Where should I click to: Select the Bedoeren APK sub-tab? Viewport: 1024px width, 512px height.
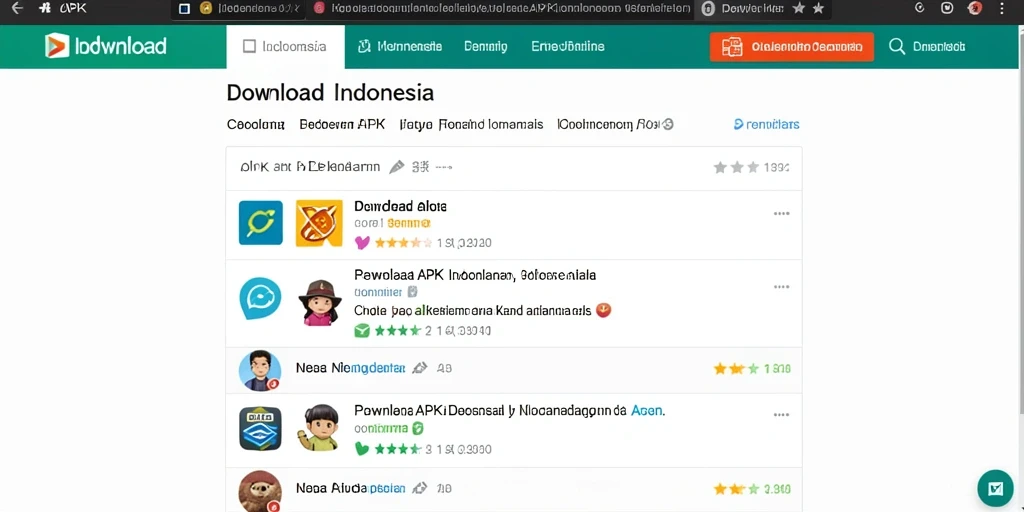pos(342,124)
